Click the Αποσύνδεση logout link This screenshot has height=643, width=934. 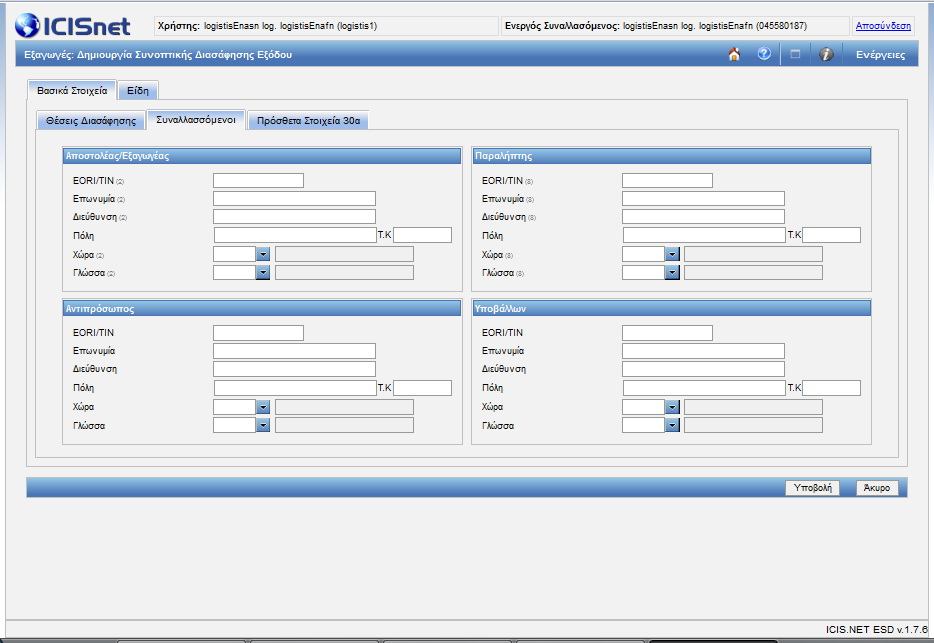[883, 26]
